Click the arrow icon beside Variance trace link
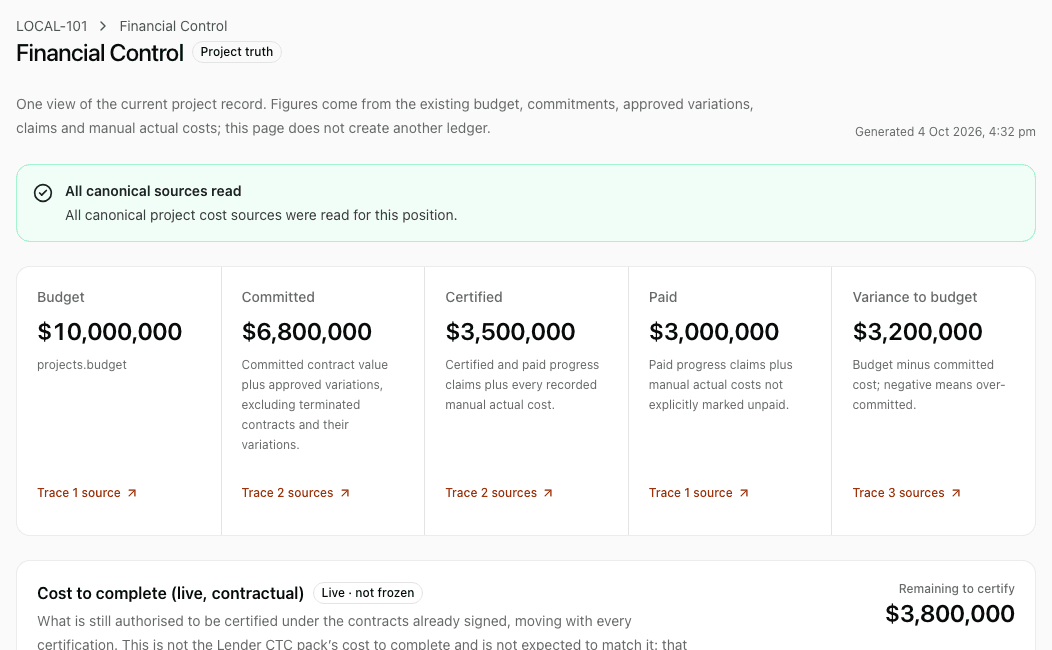The height and width of the screenshot is (650, 1052). 956,493
